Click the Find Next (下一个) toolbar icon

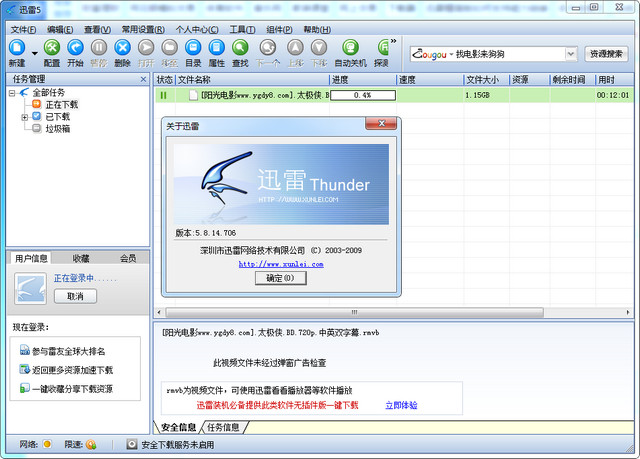(x=268, y=48)
